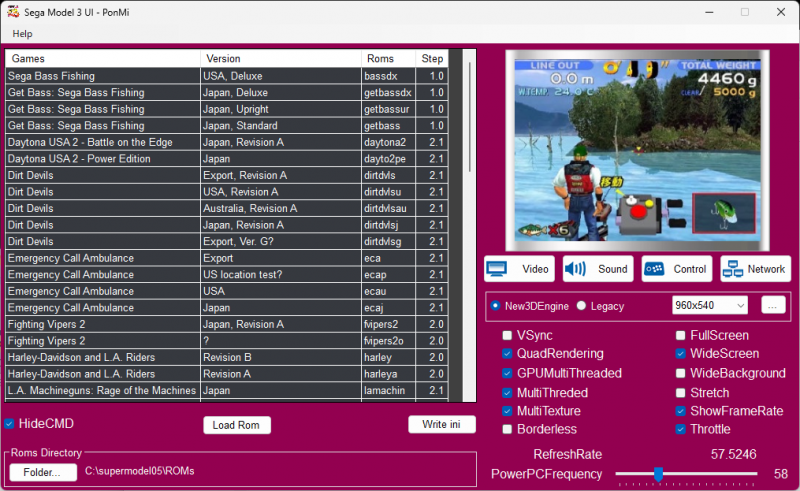Click the Load Rom button
800x491 pixels.
click(x=237, y=425)
